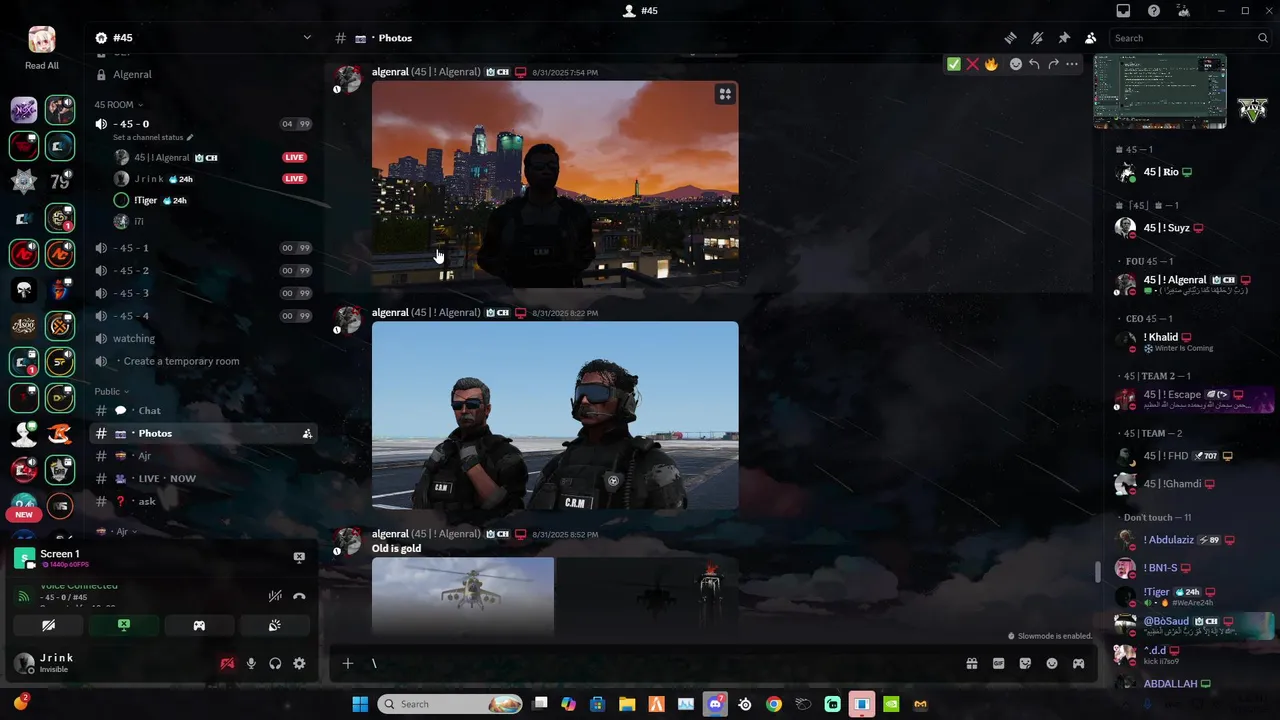Add red X reaction to message
Image resolution: width=1280 pixels, height=720 pixels.
pos(972,64)
